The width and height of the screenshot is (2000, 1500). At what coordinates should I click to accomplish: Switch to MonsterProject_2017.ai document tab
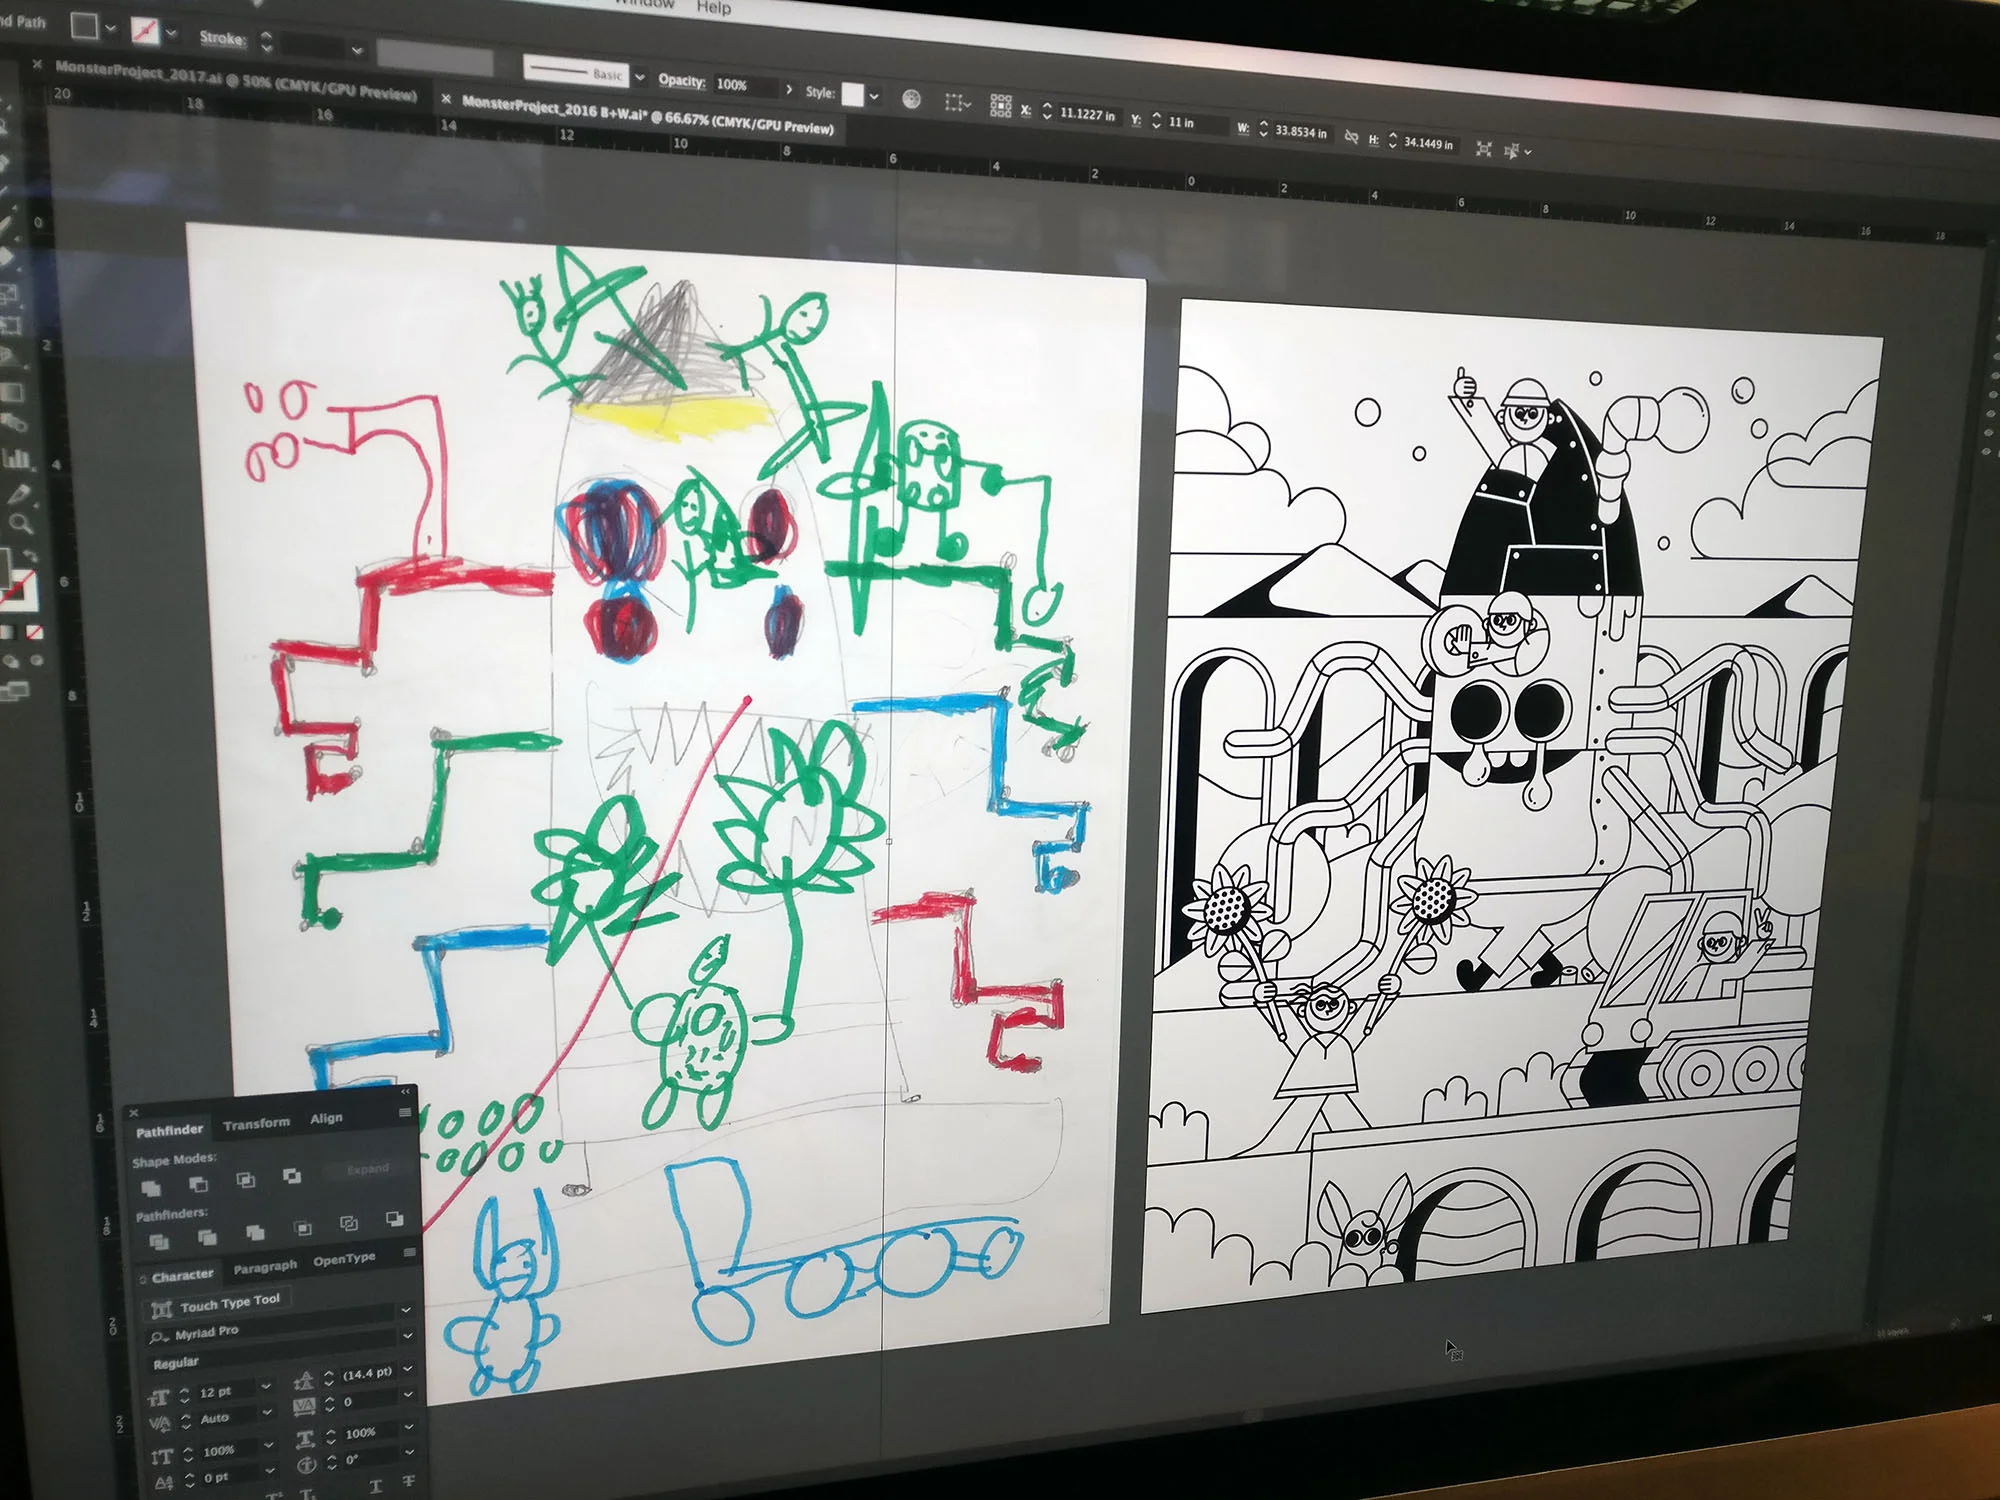point(235,79)
